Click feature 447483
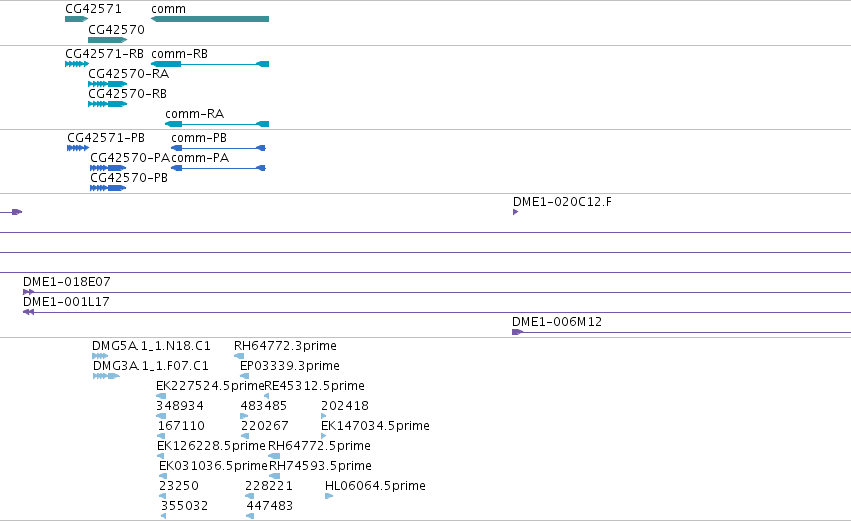The height and width of the screenshot is (521, 851). [x=250, y=516]
